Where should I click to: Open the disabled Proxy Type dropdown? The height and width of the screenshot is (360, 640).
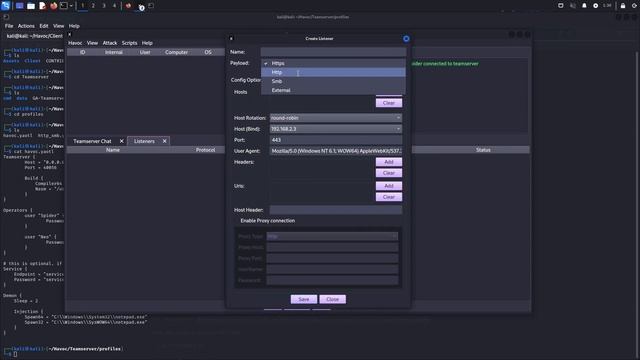[332, 236]
